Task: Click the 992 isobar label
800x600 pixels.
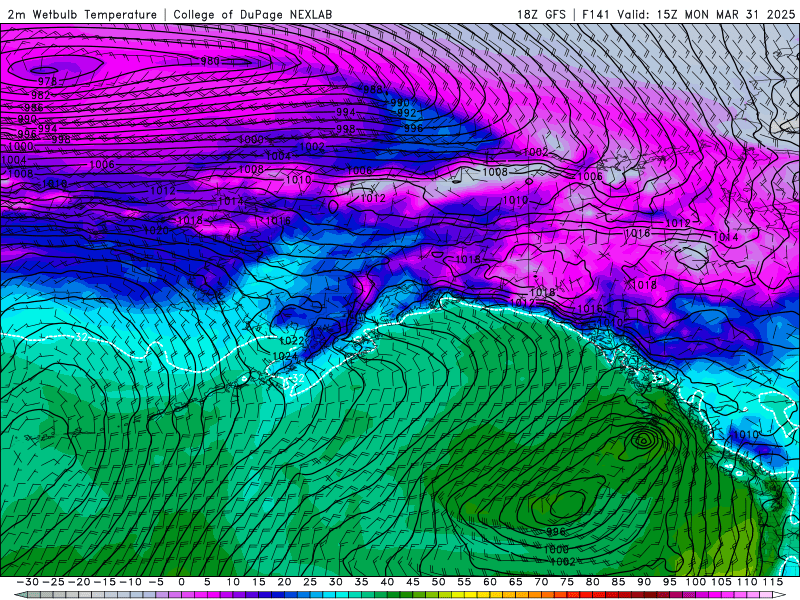Action: click(407, 113)
